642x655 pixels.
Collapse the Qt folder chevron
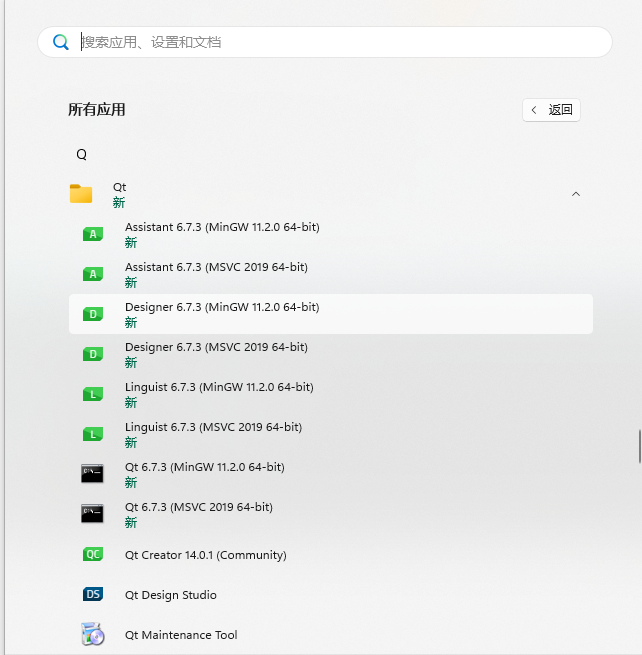pos(576,194)
